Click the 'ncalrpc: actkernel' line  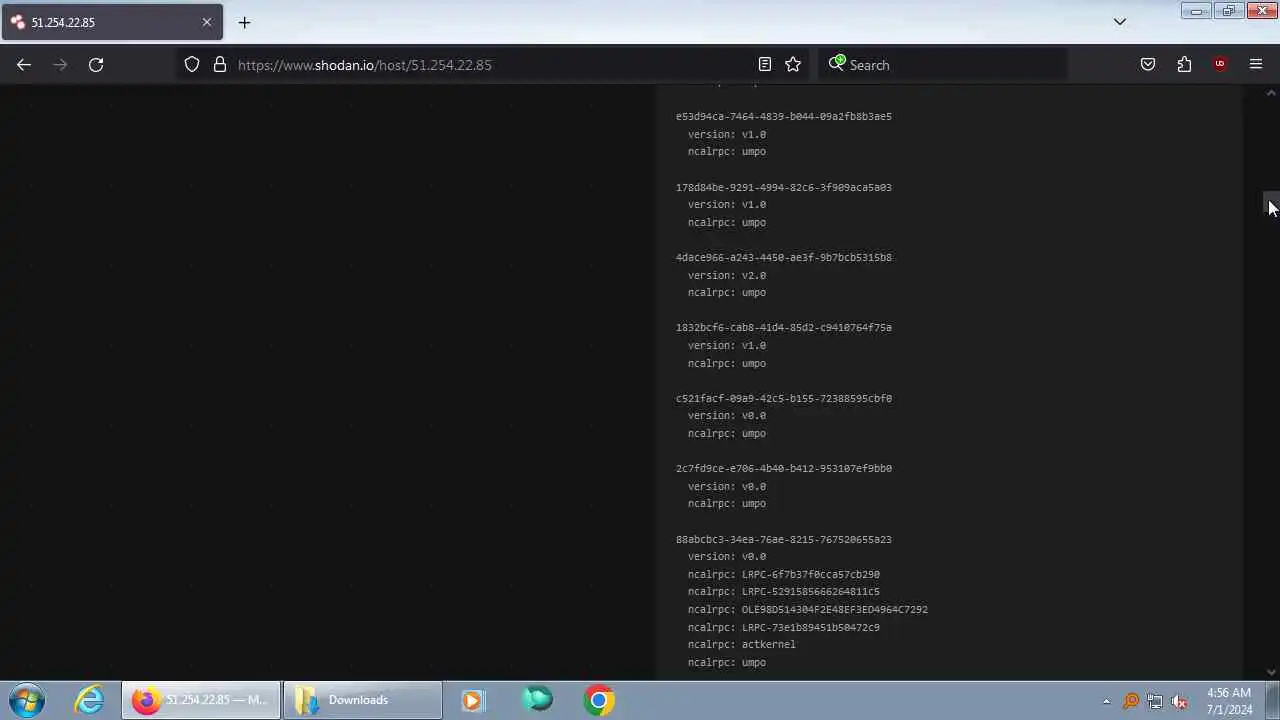pyautogui.click(x=741, y=644)
